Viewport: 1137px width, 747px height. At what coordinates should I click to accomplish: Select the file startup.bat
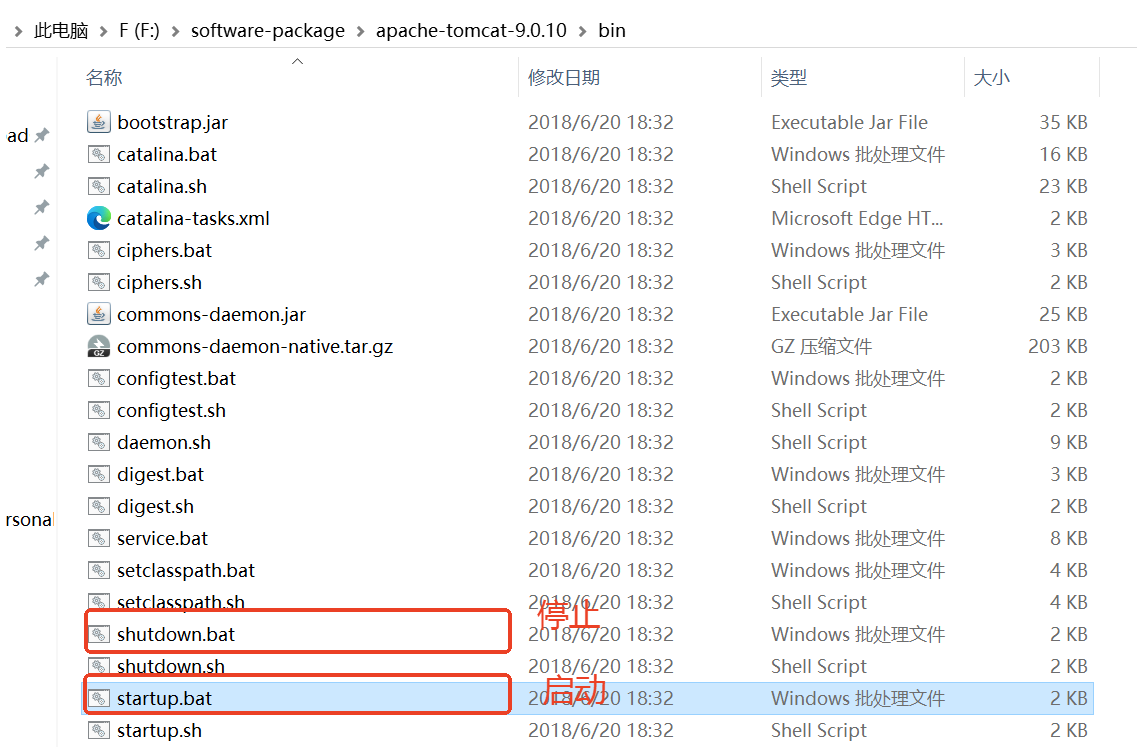point(164,698)
